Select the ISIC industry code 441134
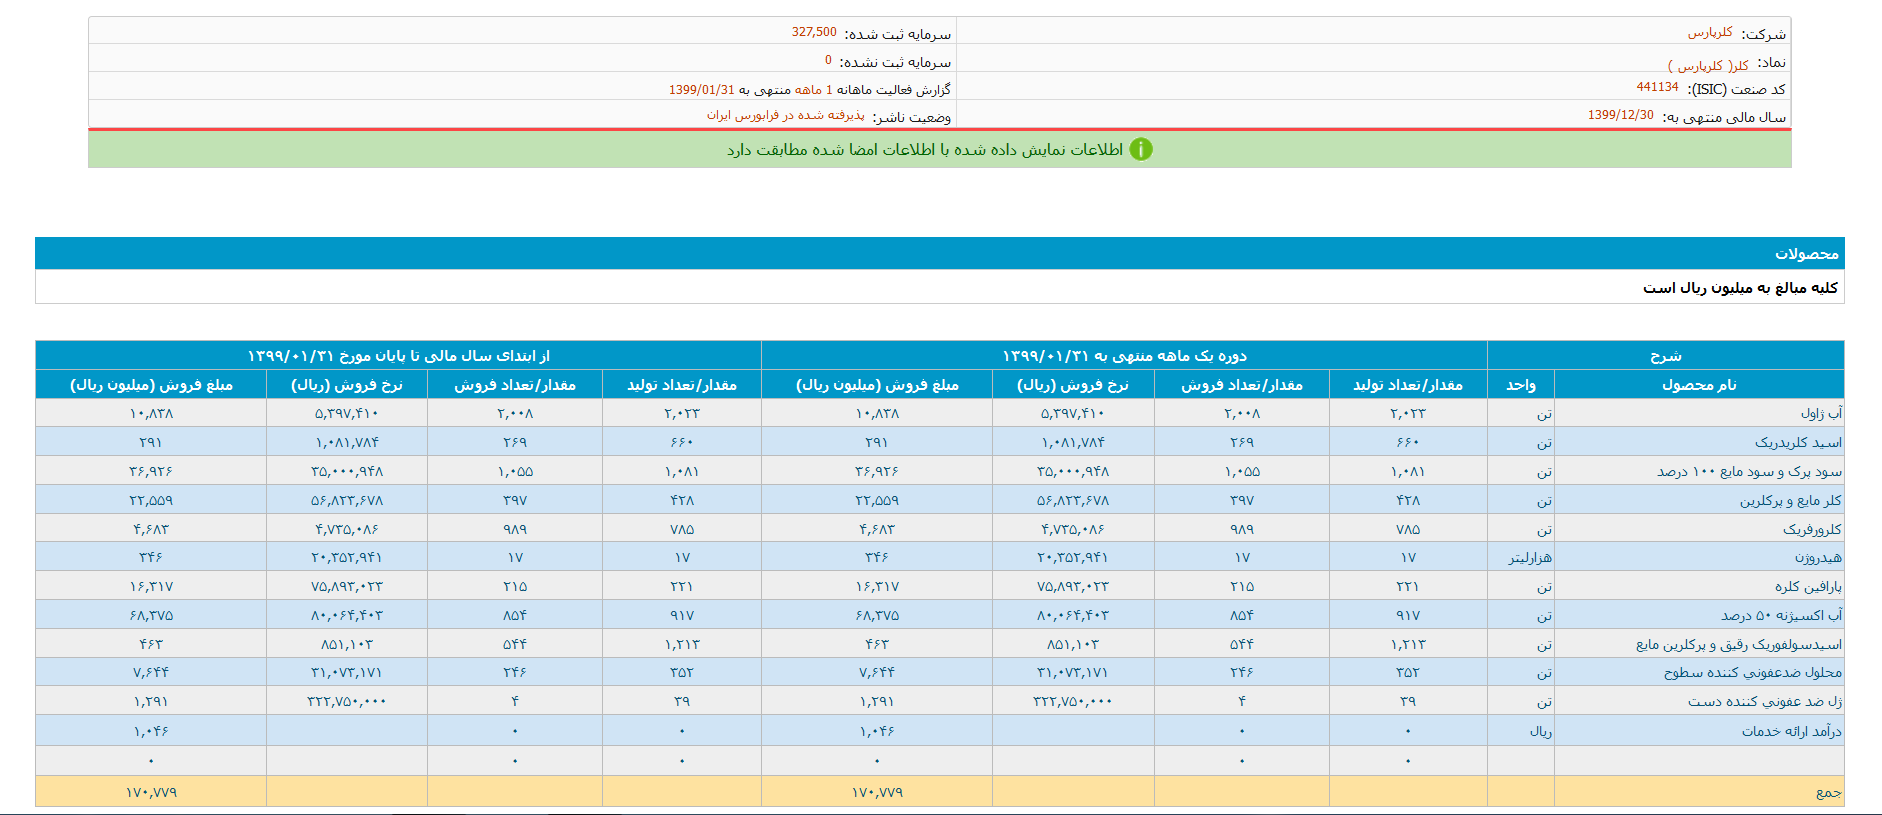The height and width of the screenshot is (815, 1882). (x=1657, y=88)
